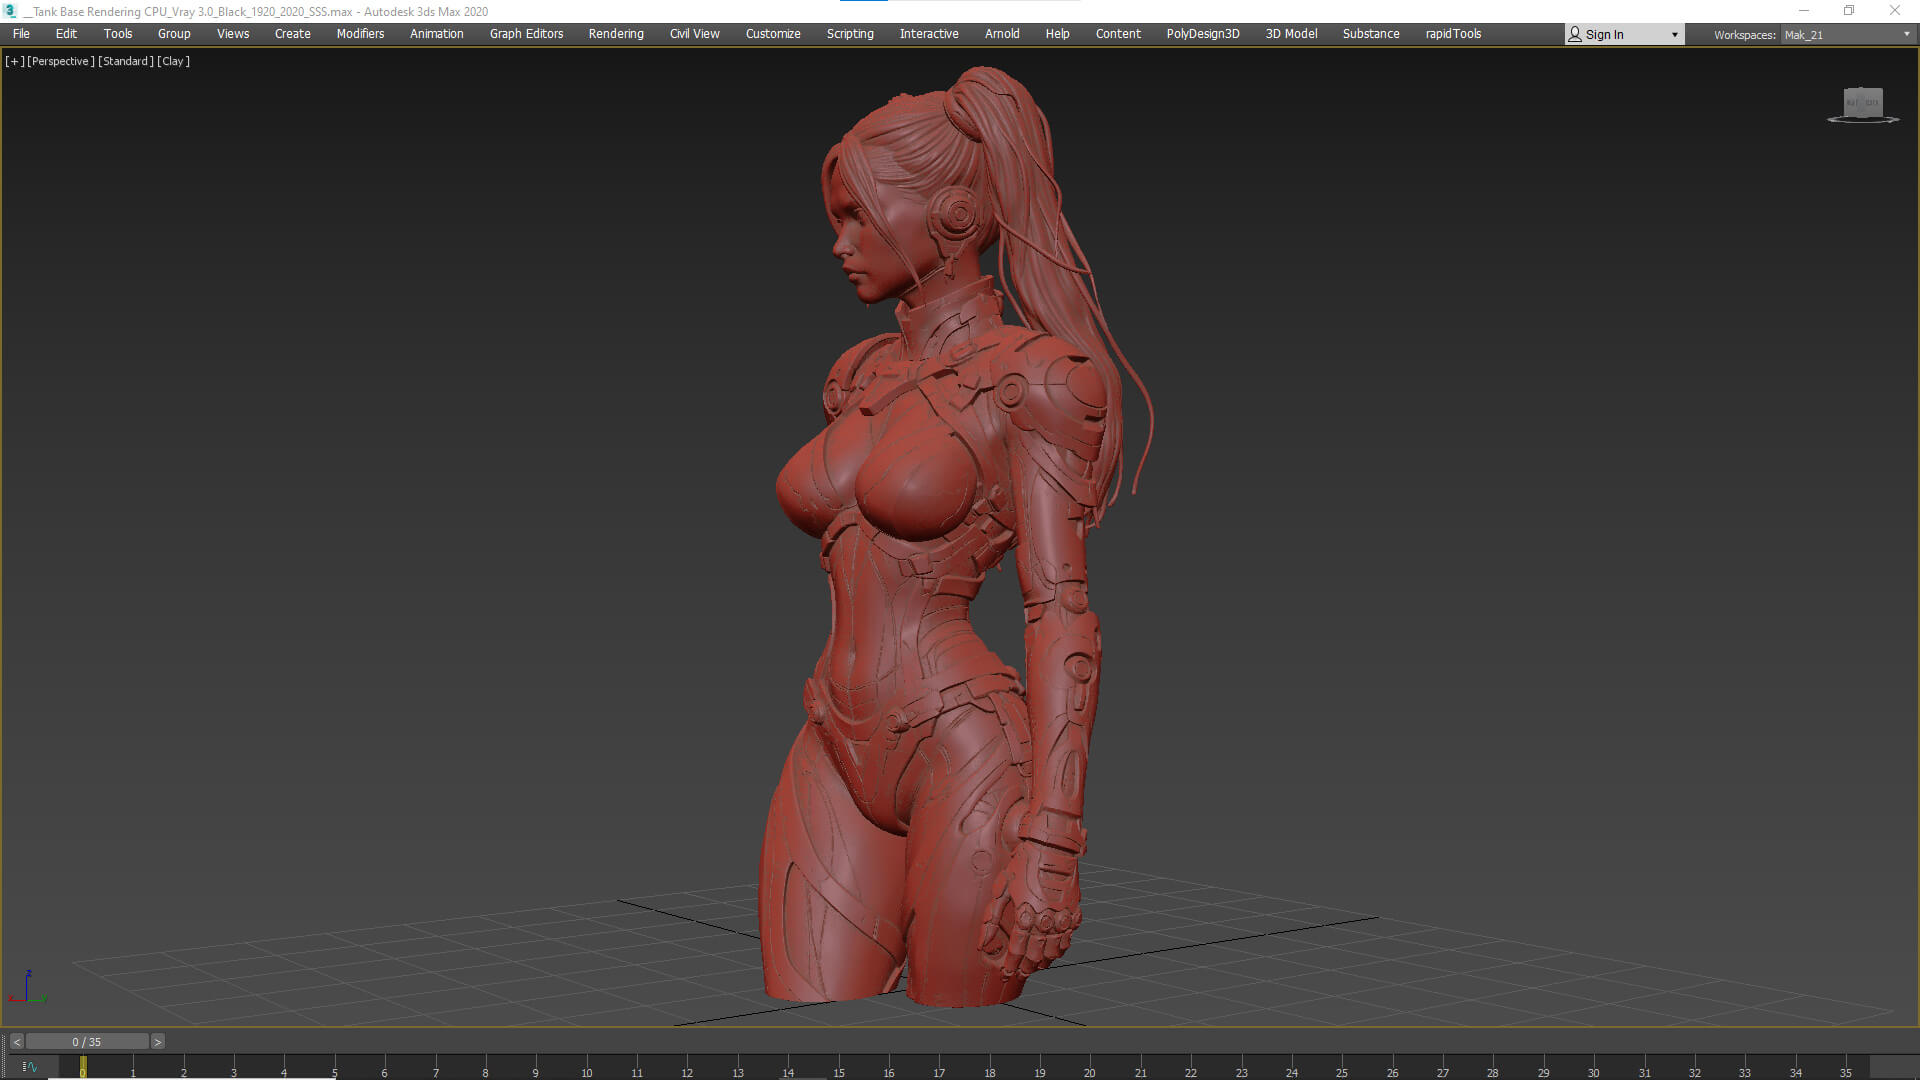
Task: Open the Create menu
Action: (293, 34)
